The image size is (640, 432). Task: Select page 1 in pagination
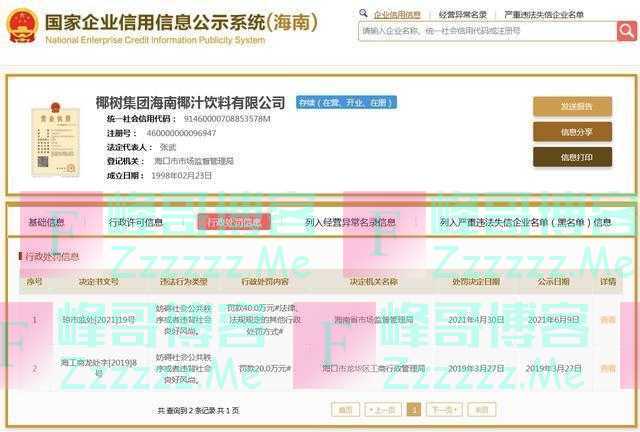[414, 410]
